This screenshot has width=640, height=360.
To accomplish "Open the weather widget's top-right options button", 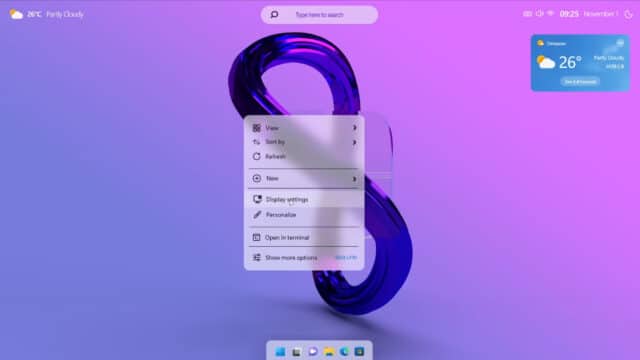I will pyautogui.click(x=620, y=43).
